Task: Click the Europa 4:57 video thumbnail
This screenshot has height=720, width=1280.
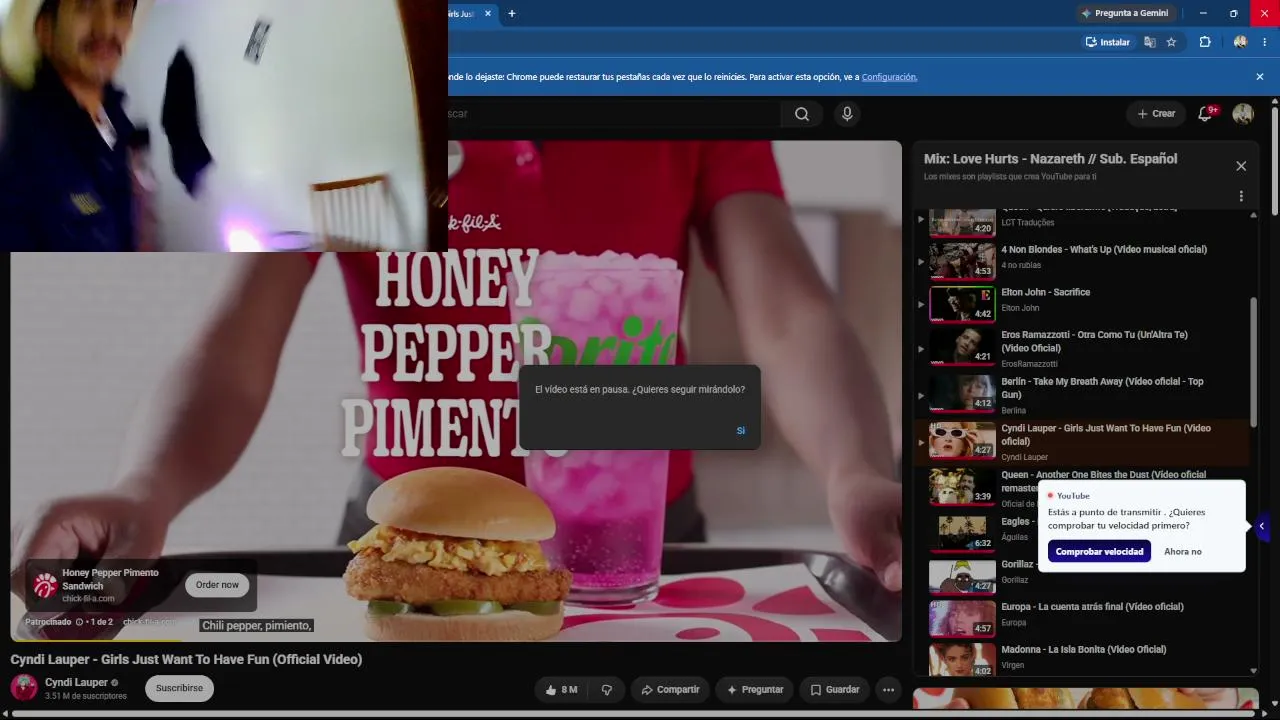Action: pos(962,618)
